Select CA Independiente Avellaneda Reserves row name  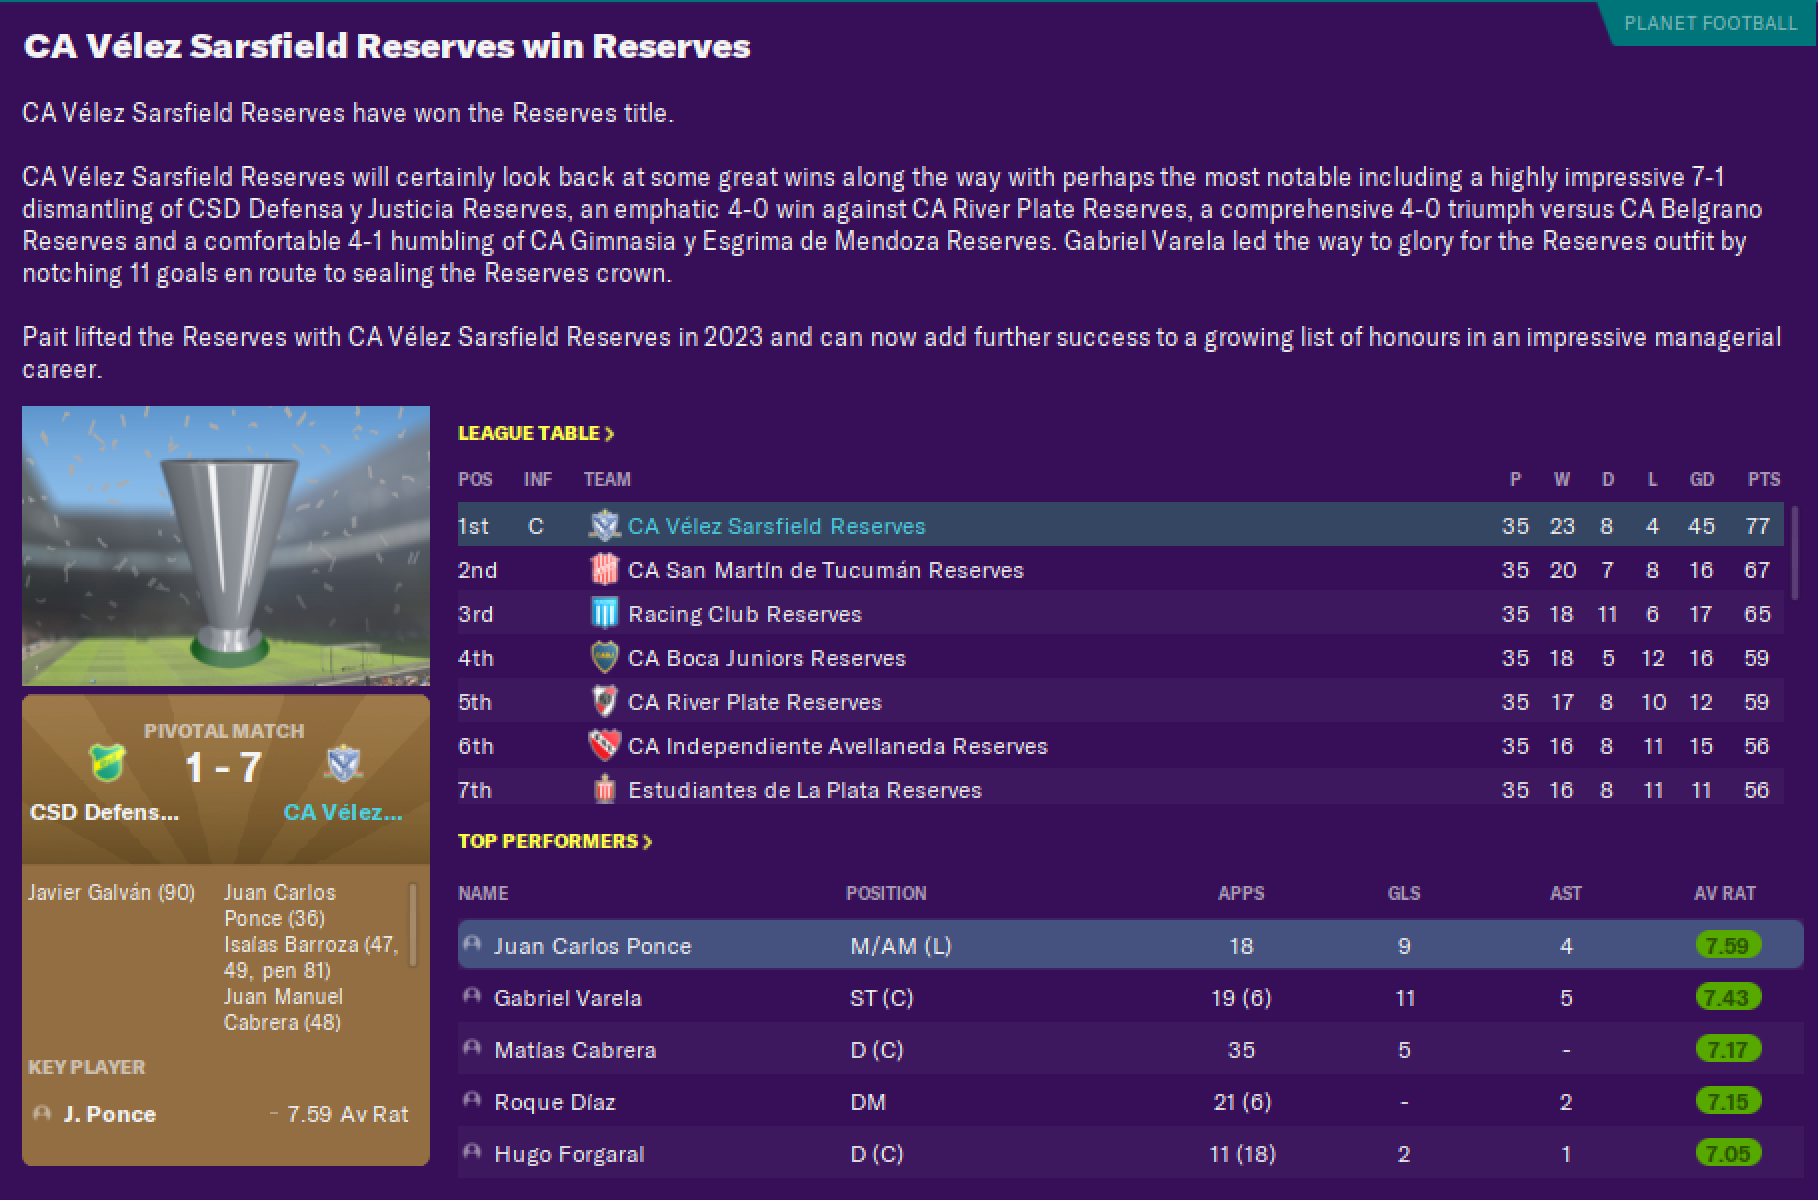pos(838,746)
